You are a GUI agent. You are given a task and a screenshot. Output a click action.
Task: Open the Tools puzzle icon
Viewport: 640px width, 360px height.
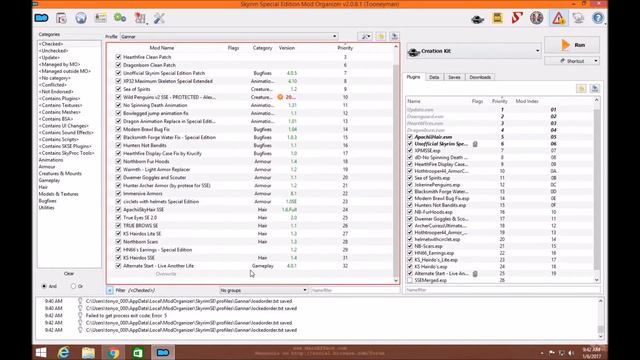[x=140, y=18]
